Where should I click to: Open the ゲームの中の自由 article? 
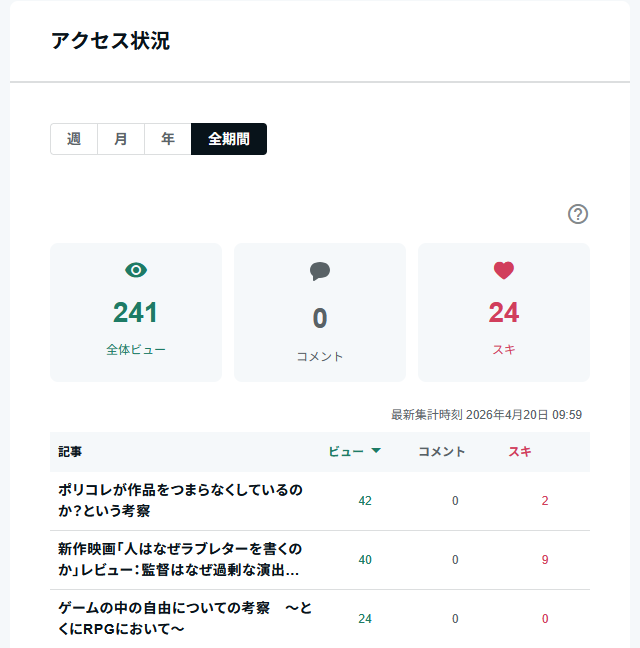click(x=185, y=619)
